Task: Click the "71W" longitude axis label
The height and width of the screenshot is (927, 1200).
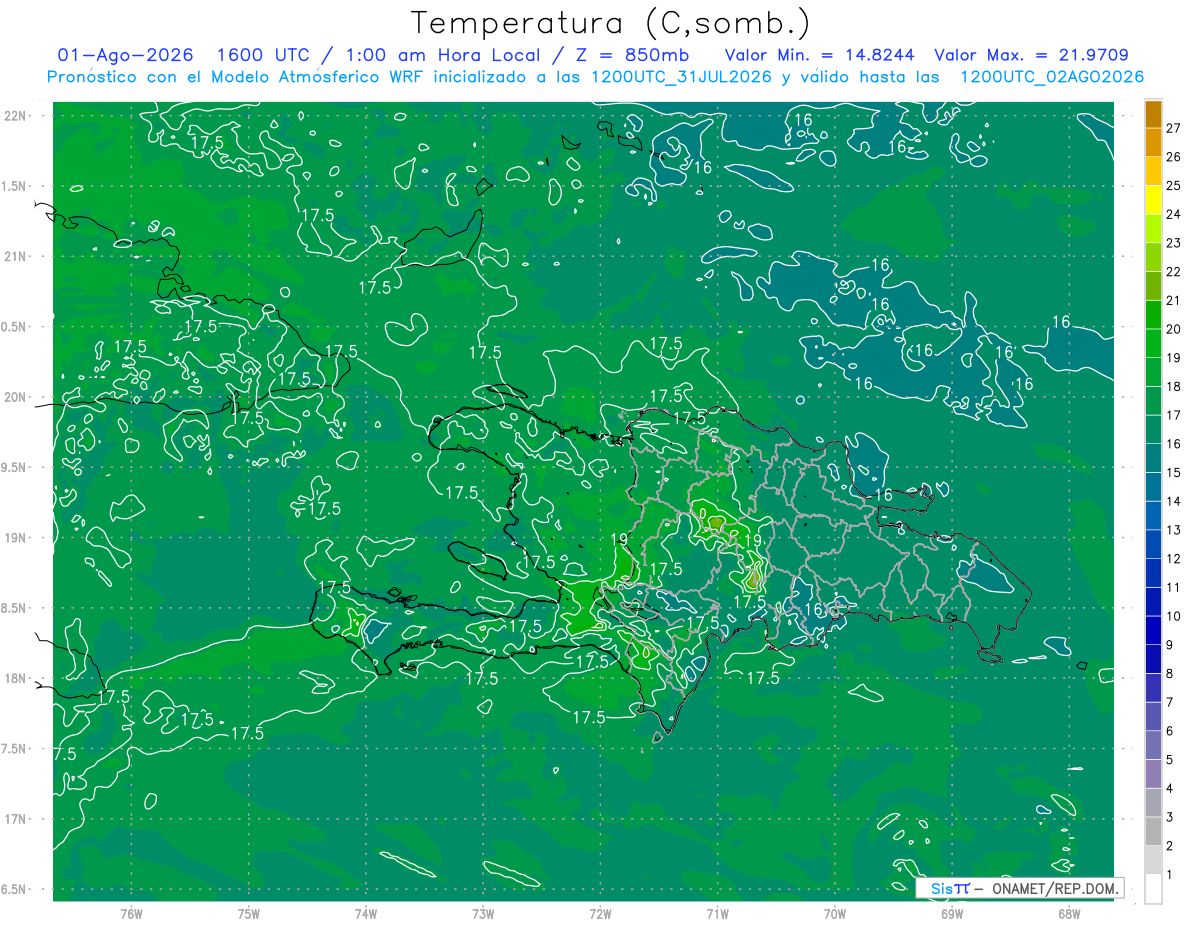Action: click(x=717, y=912)
